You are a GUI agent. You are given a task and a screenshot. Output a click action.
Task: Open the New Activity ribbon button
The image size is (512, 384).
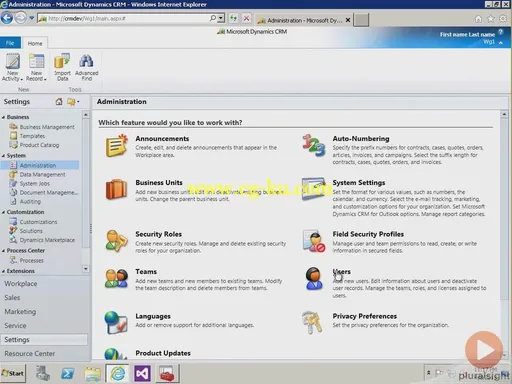coord(12,67)
